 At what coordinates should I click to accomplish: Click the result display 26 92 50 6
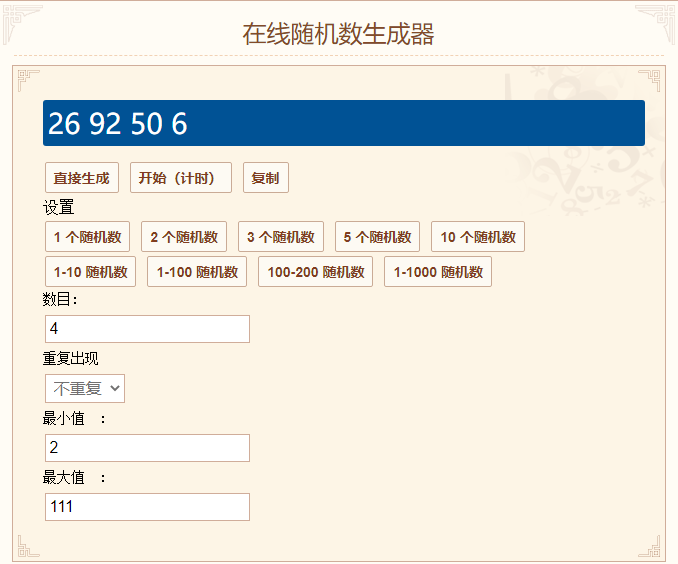[x=344, y=123]
